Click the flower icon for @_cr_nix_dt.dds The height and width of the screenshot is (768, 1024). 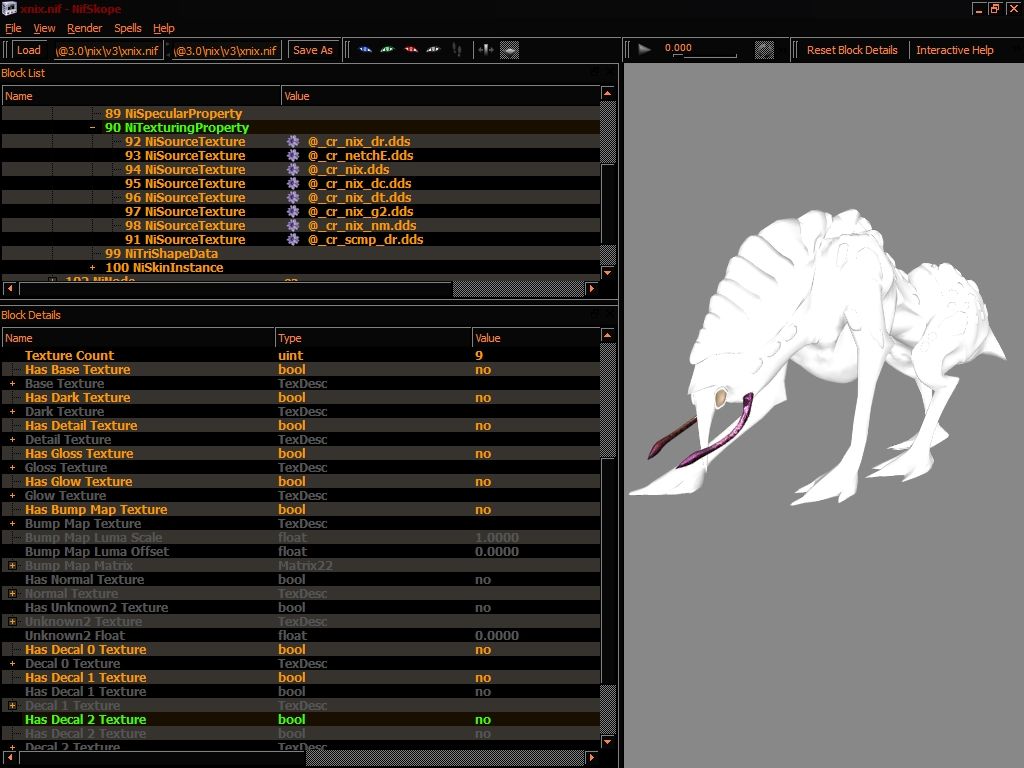coord(293,198)
